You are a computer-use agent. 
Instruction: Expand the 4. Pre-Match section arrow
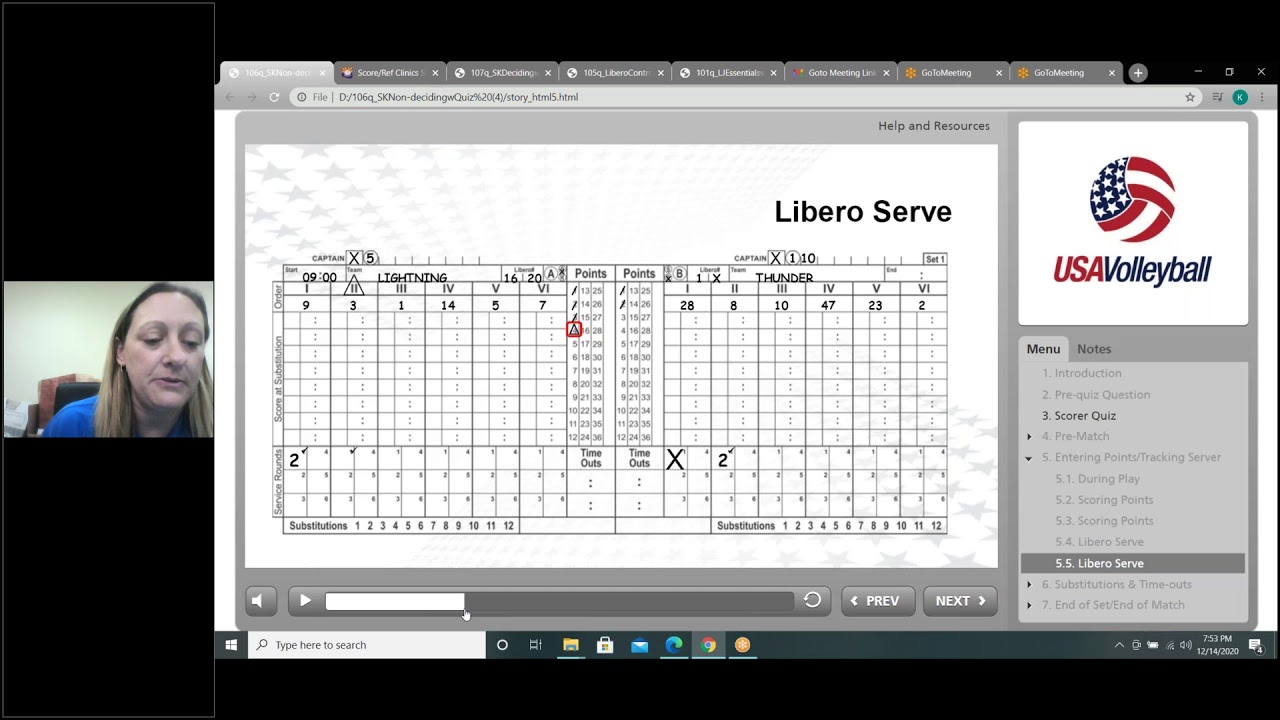coord(1029,437)
